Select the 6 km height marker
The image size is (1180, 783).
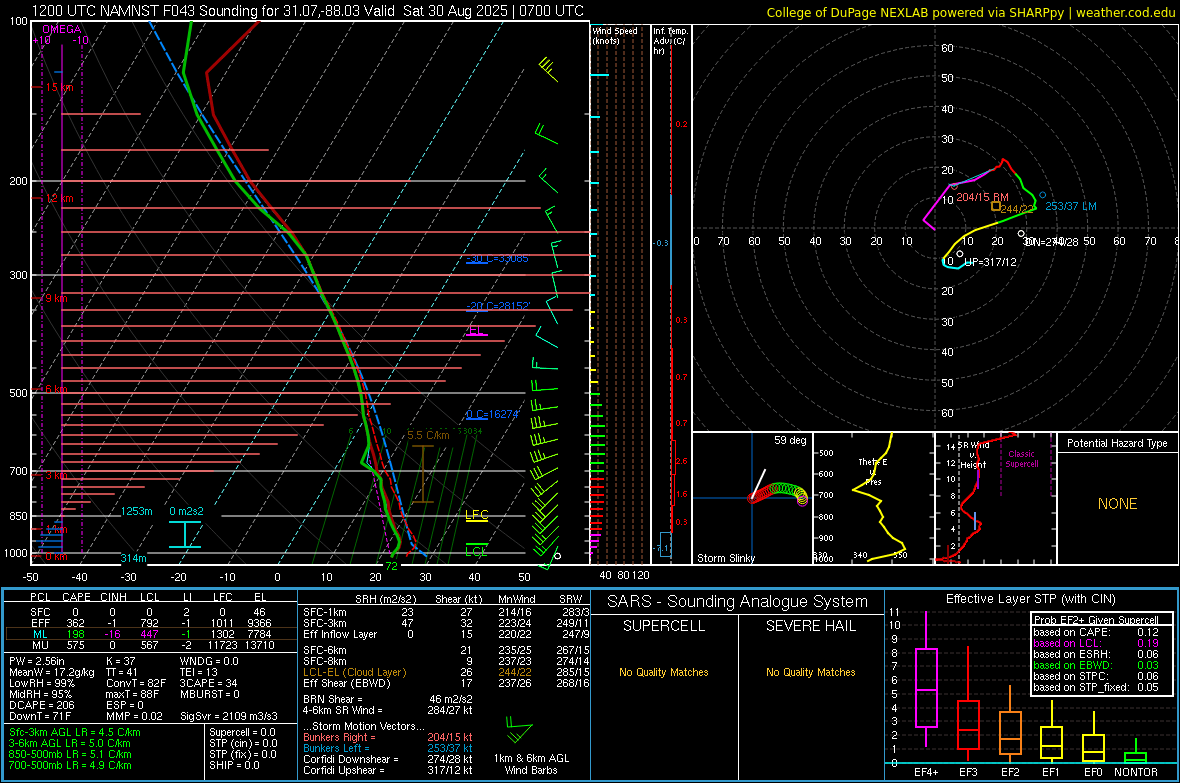click(56, 389)
